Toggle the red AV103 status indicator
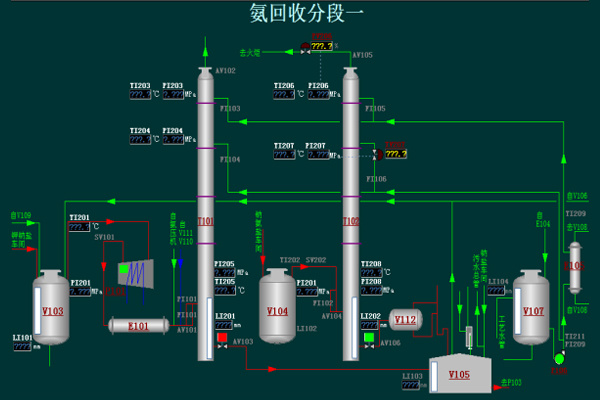The height and width of the screenshot is (400, 600). [222, 337]
